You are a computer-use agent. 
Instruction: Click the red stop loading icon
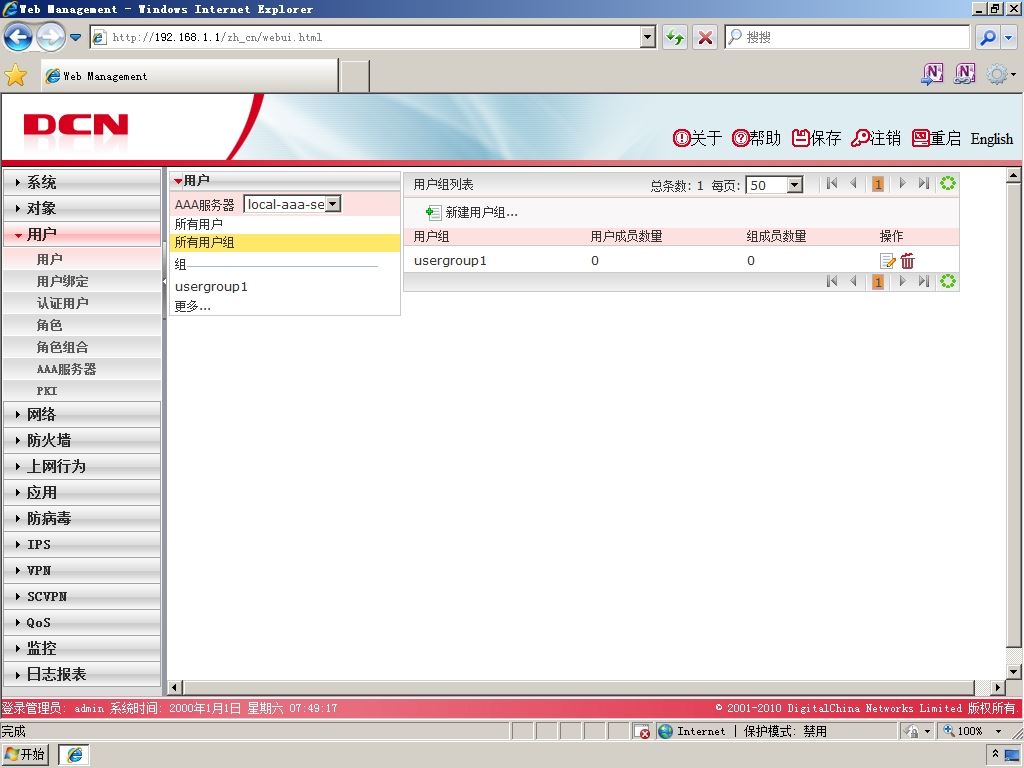[x=705, y=37]
